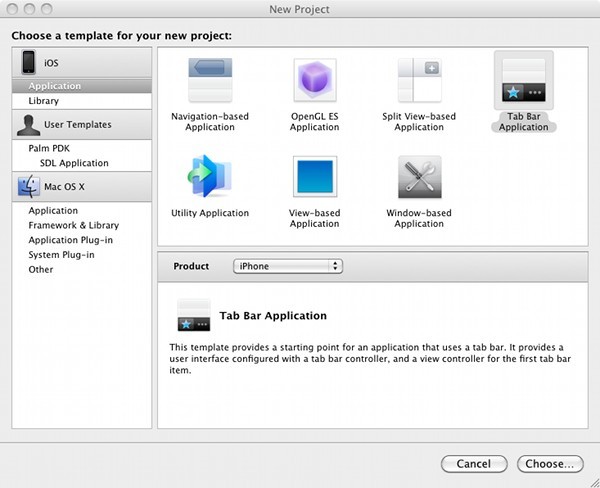Screen dimensions: 600x488
Task: Click the Product label
Action: (191, 266)
